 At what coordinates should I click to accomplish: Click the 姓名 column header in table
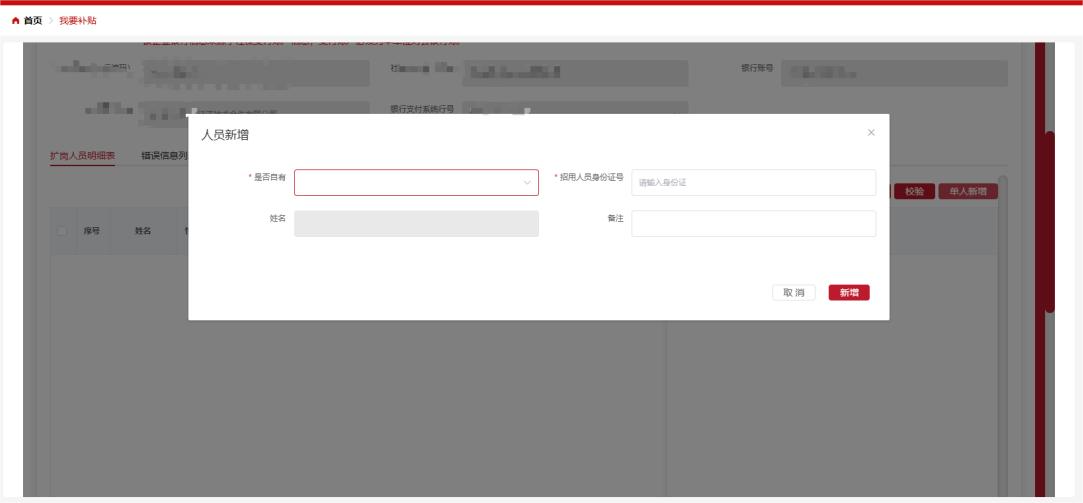(x=143, y=230)
